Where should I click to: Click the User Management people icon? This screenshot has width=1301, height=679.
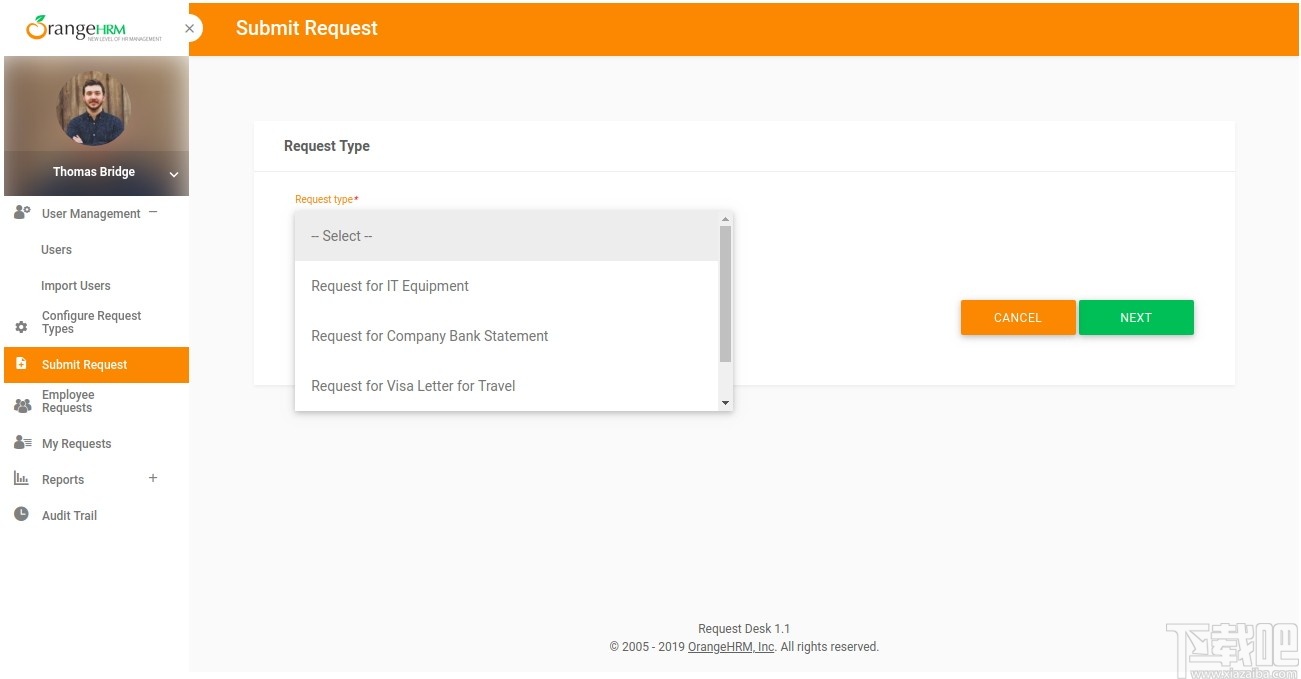click(x=22, y=213)
